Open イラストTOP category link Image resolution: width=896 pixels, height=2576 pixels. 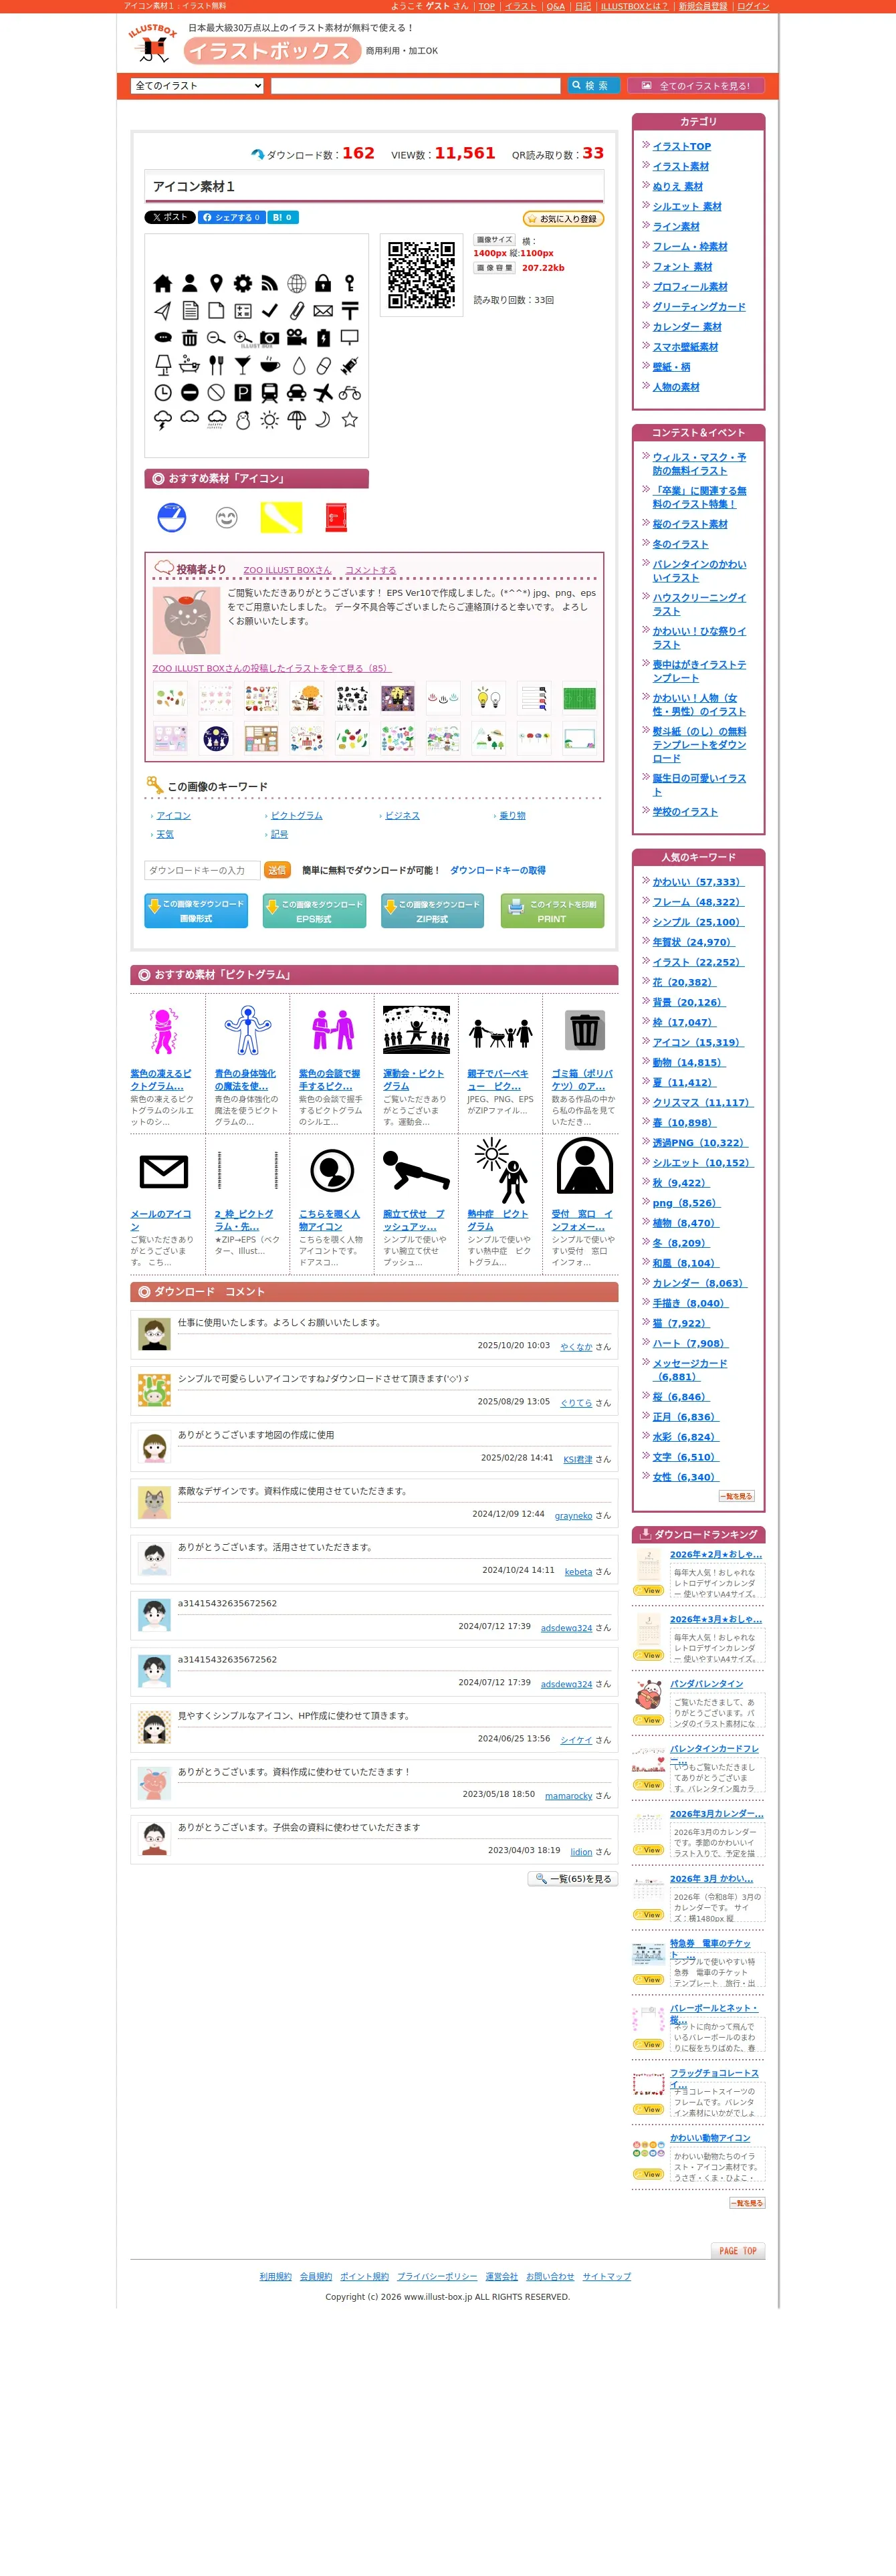pyautogui.click(x=682, y=146)
